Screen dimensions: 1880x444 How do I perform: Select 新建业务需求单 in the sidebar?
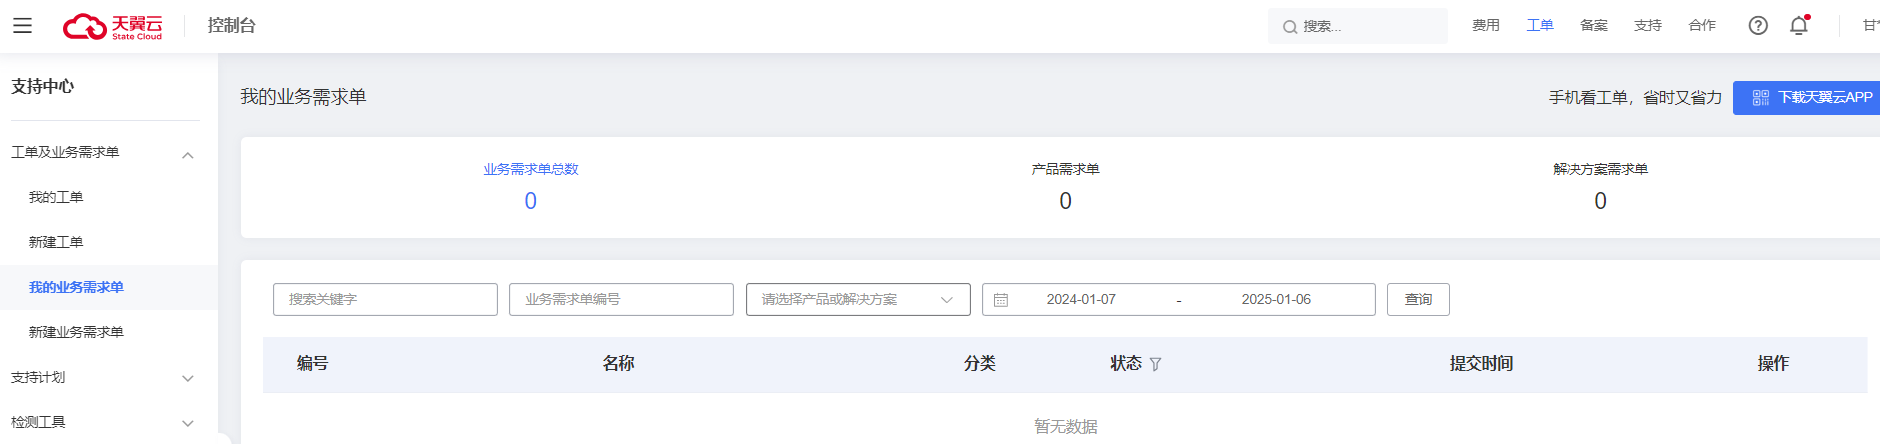click(76, 332)
